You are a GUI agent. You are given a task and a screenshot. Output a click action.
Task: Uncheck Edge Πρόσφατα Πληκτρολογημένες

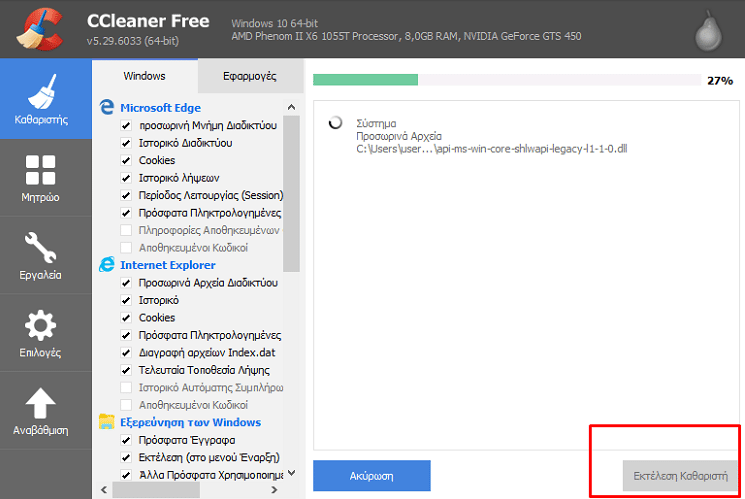pyautogui.click(x=126, y=213)
